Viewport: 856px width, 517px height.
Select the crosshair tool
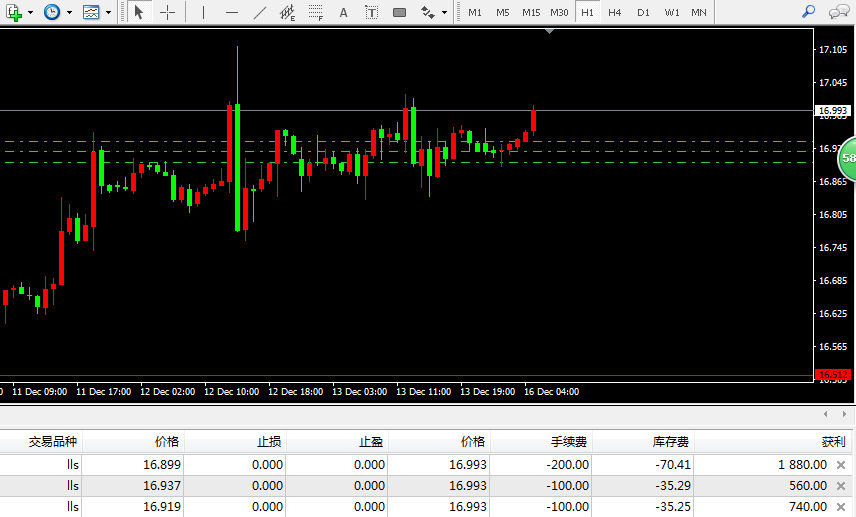(168, 12)
